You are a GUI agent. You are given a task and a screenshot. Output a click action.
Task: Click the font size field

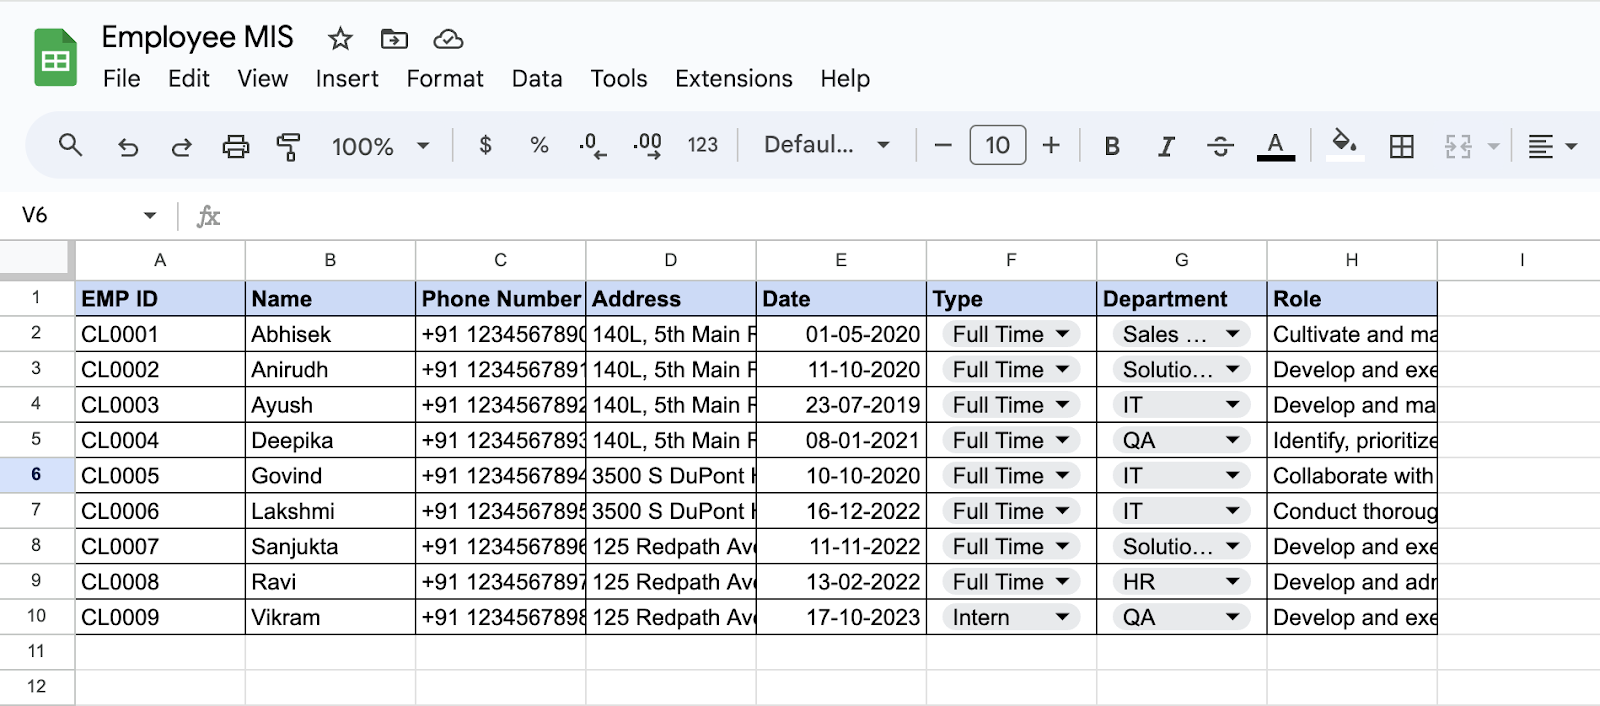(997, 145)
